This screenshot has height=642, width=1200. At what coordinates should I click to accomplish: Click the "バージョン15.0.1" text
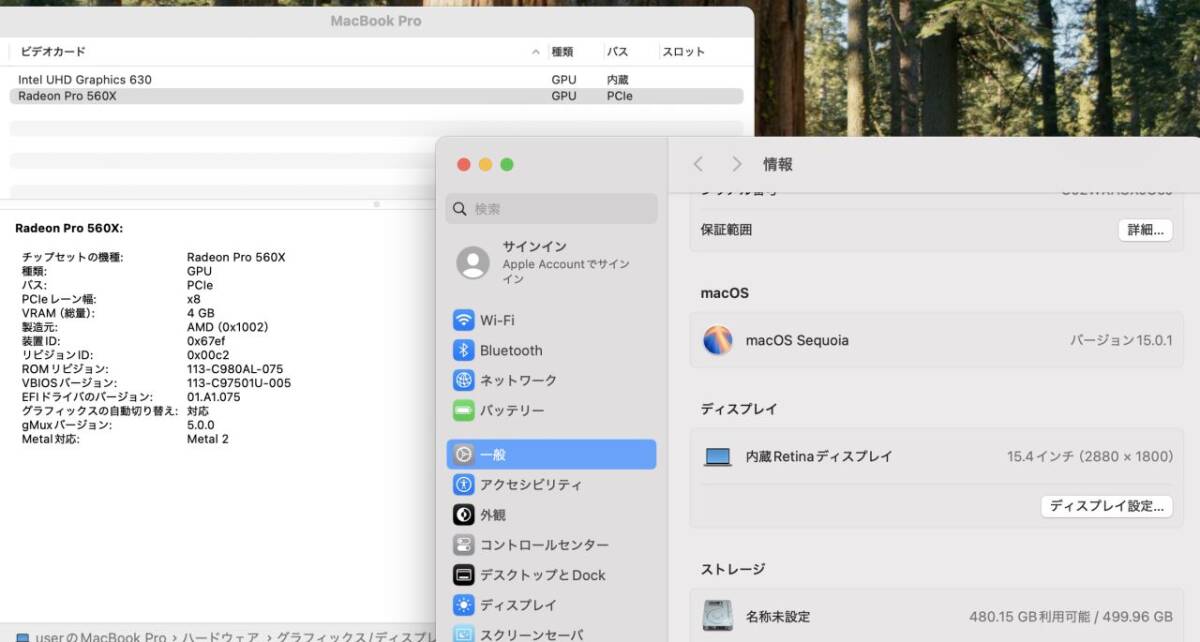pos(1121,340)
